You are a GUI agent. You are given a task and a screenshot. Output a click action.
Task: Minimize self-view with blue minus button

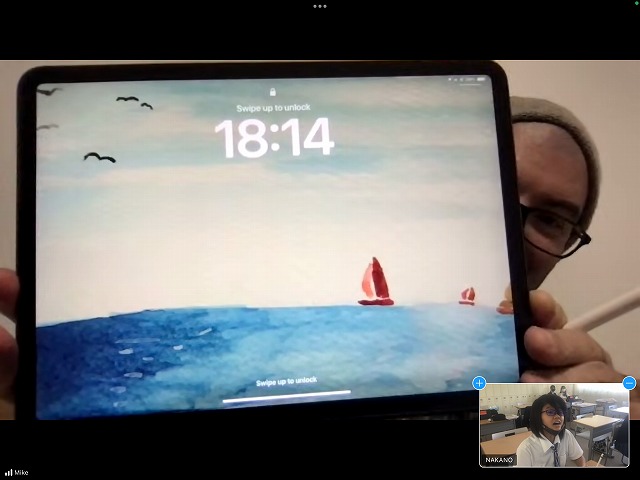click(x=629, y=383)
